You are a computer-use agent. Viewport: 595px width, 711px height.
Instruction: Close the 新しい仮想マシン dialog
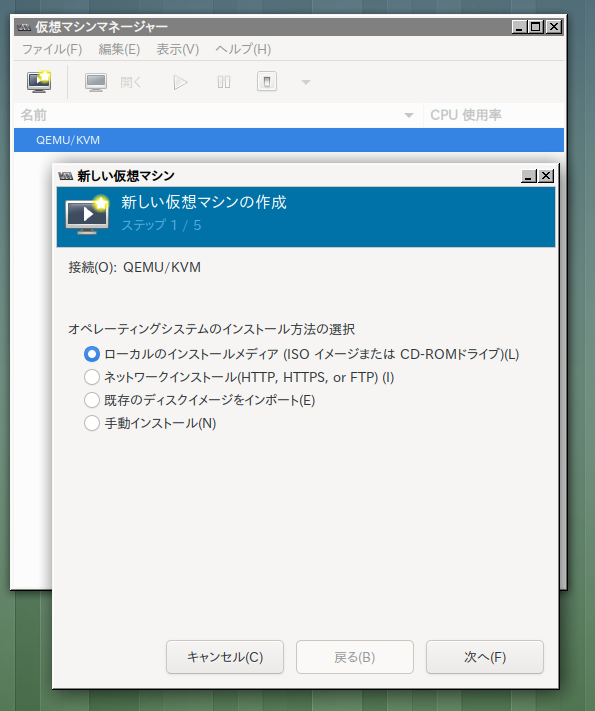point(546,176)
